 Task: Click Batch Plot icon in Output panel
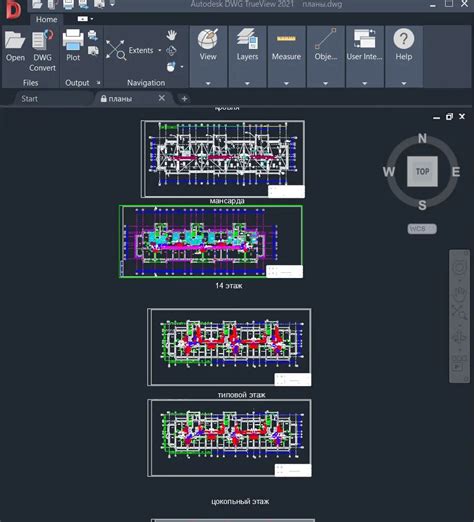tap(93, 35)
